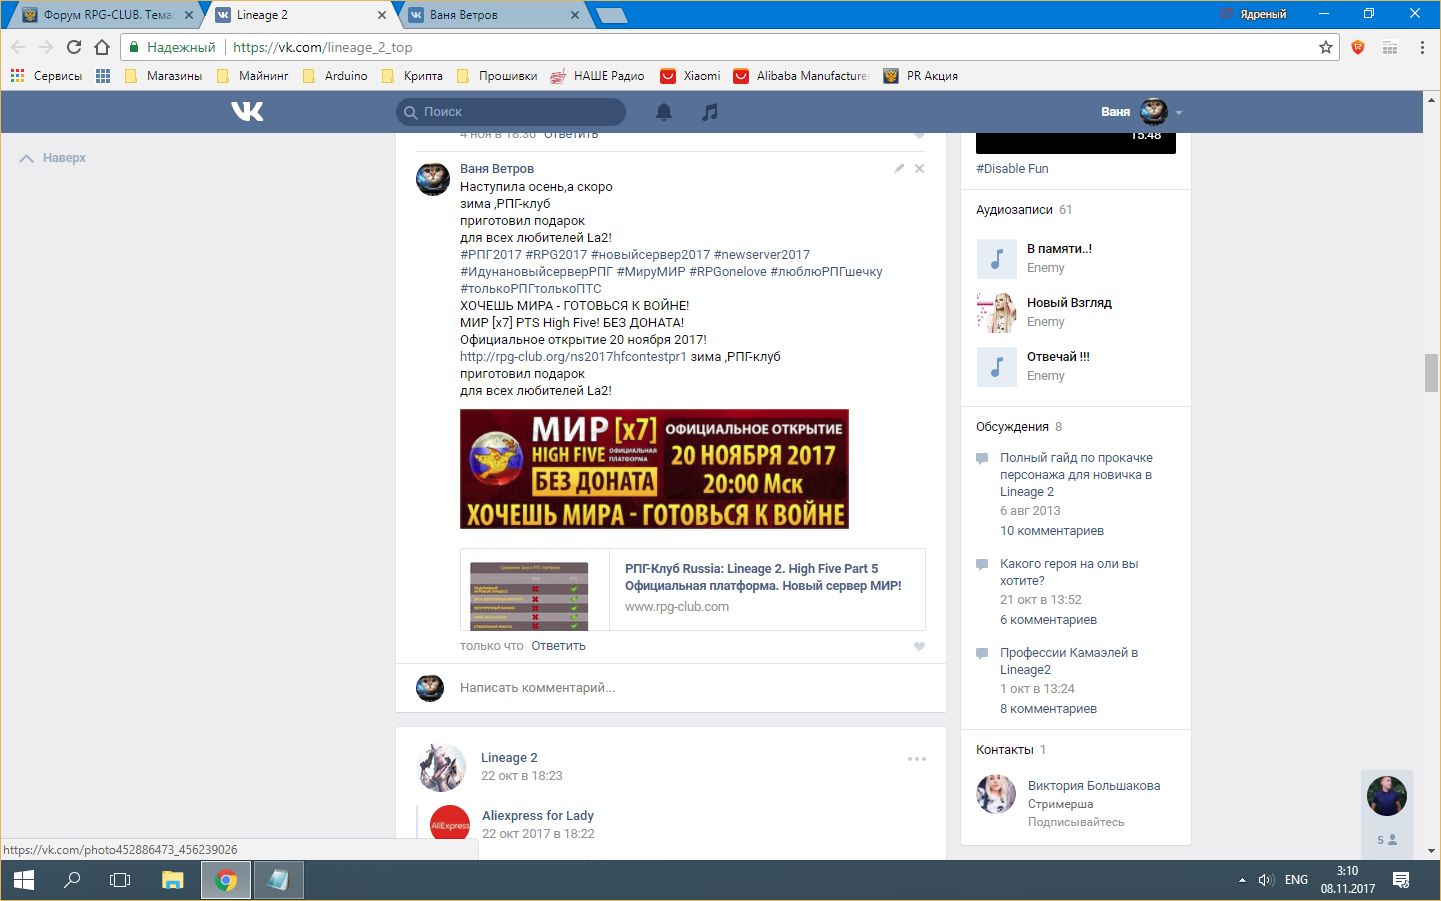Bookmark this page with the star
This screenshot has height=901, width=1441.
(1326, 47)
